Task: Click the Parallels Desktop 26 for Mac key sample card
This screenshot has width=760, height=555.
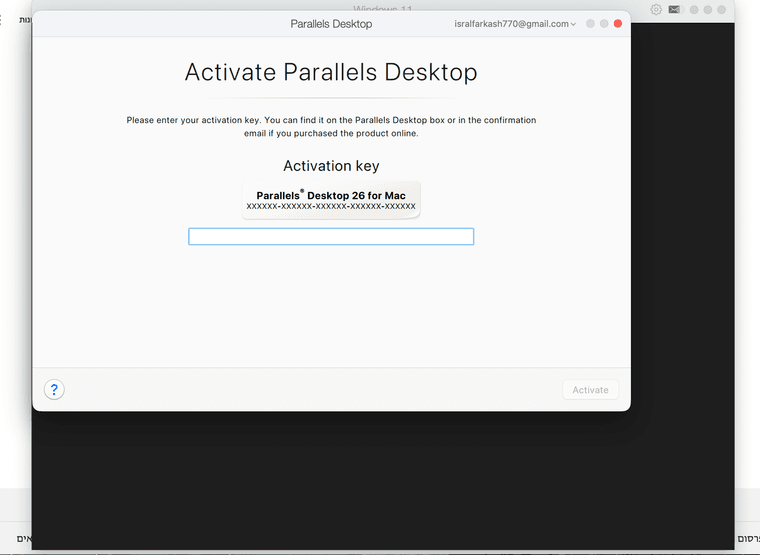Action: [331, 200]
